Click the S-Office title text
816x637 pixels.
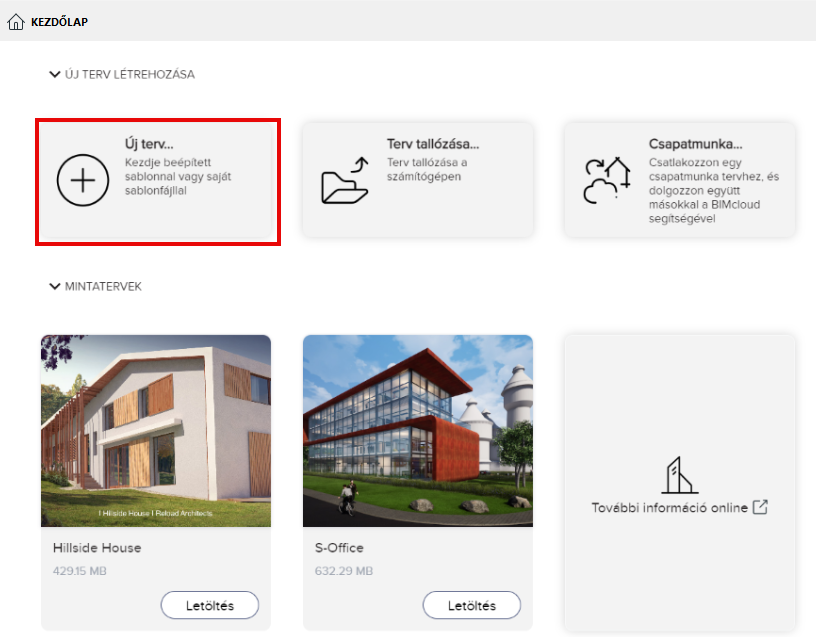(x=339, y=547)
